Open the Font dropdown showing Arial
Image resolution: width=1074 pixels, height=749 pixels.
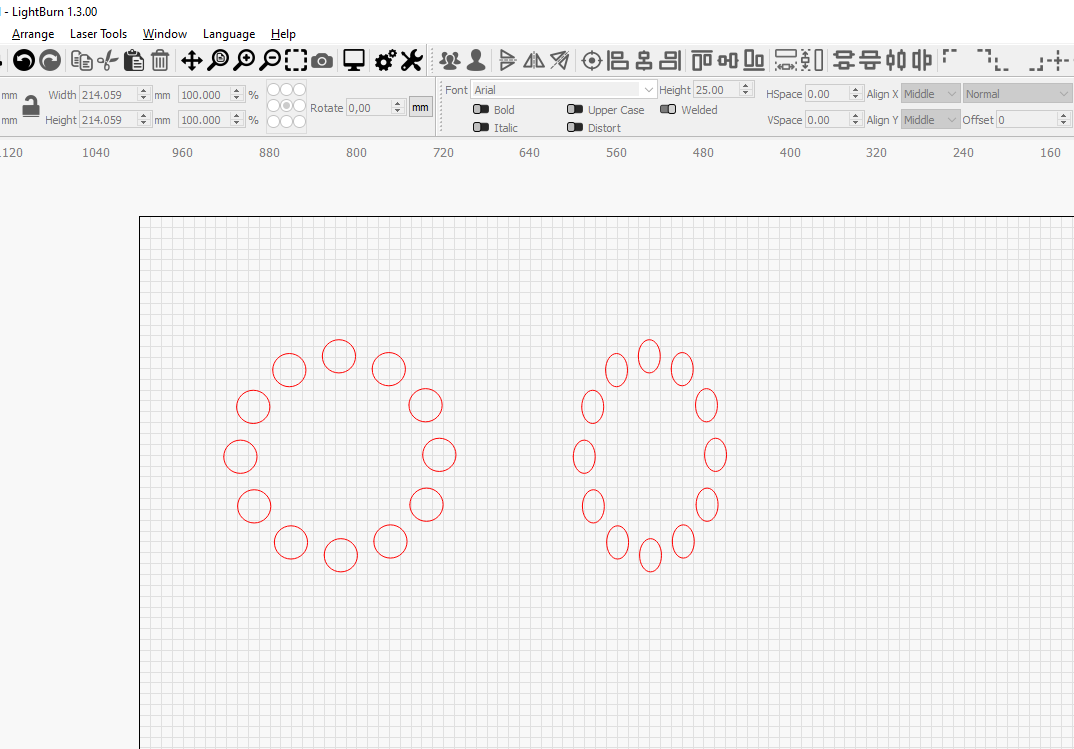tap(563, 90)
